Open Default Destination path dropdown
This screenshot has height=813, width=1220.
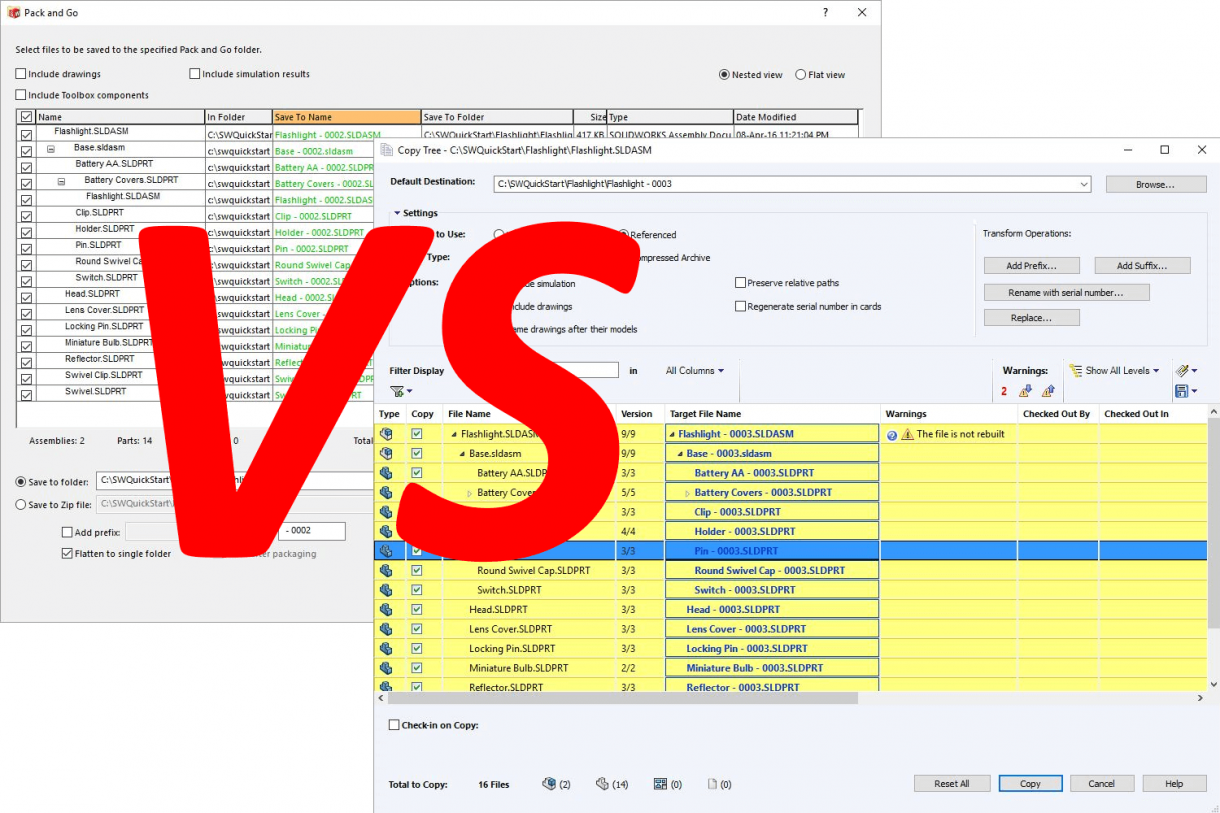[x=1084, y=184]
